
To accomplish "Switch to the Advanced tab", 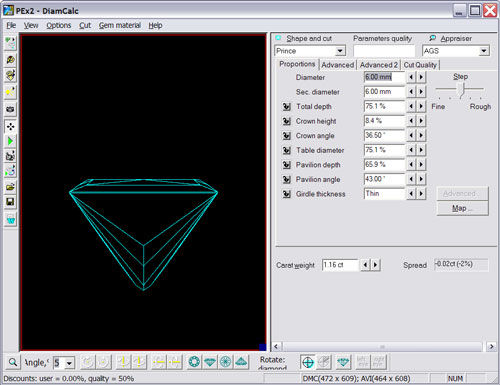I will point(338,65).
